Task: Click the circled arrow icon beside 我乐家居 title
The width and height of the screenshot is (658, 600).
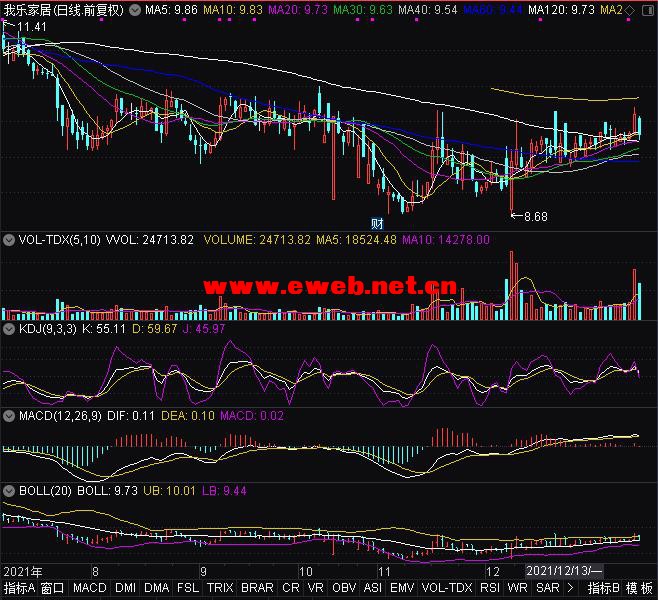Action: (135, 10)
